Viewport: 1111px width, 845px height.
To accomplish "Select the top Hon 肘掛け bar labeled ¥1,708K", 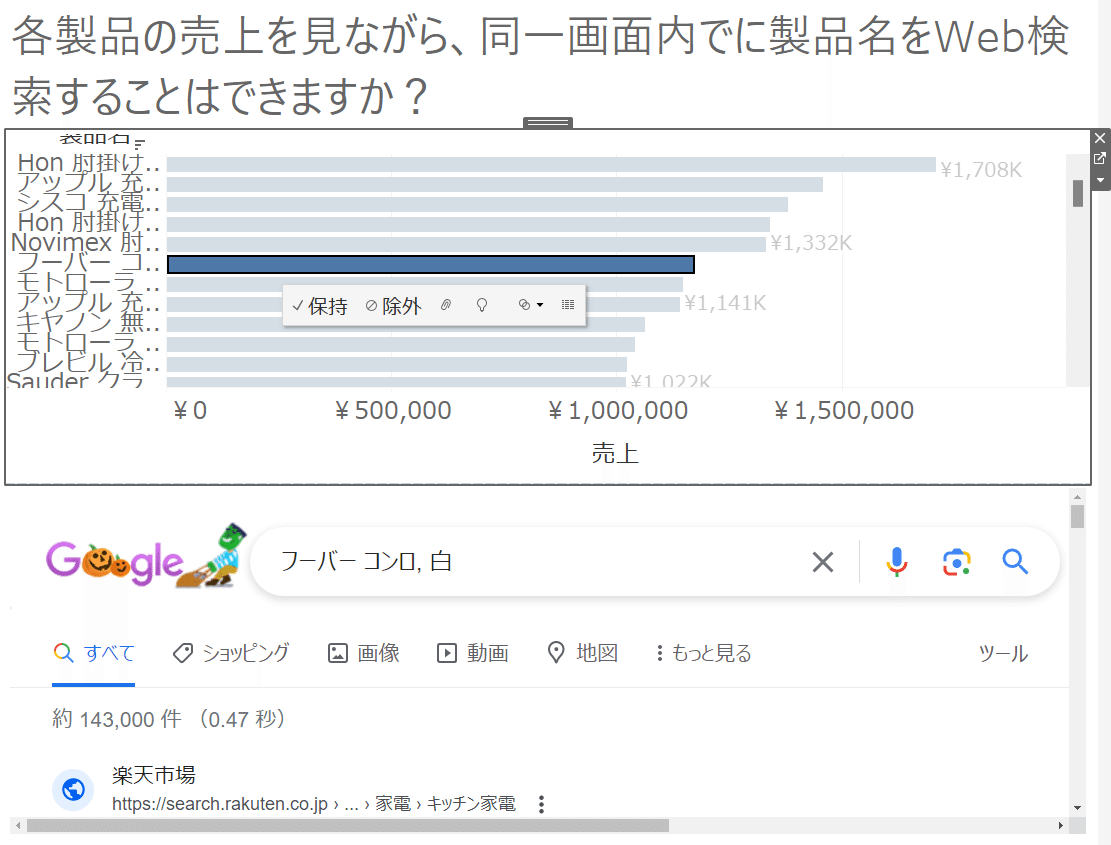I will (551, 164).
